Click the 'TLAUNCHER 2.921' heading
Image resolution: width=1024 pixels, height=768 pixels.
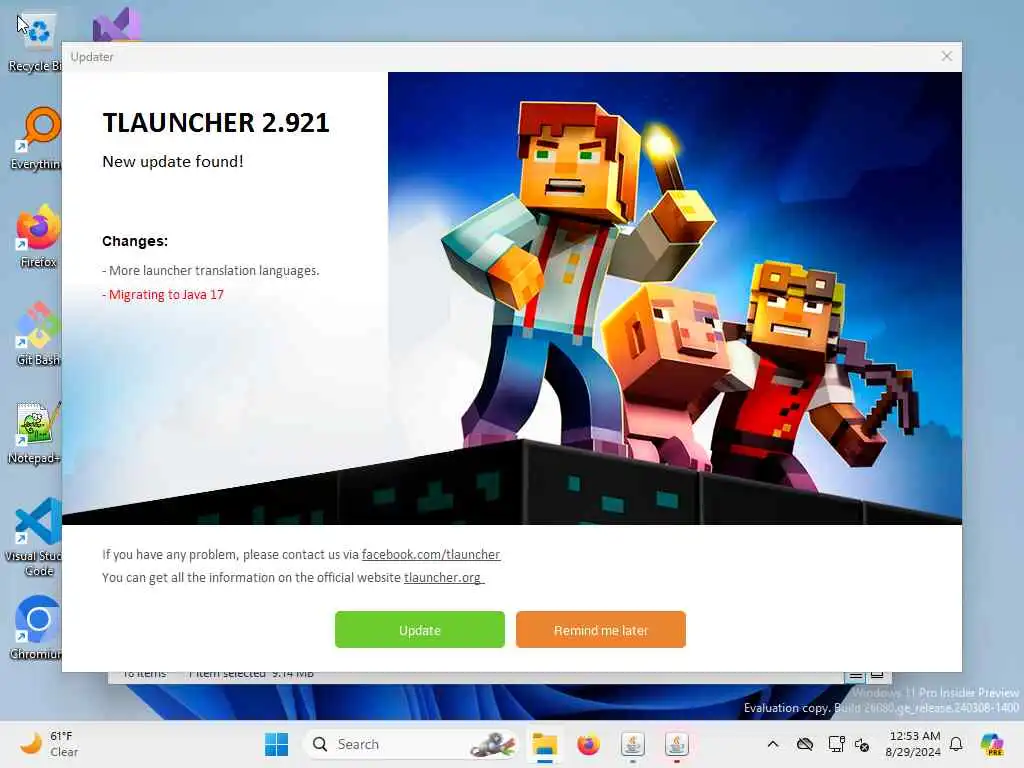pyautogui.click(x=216, y=123)
